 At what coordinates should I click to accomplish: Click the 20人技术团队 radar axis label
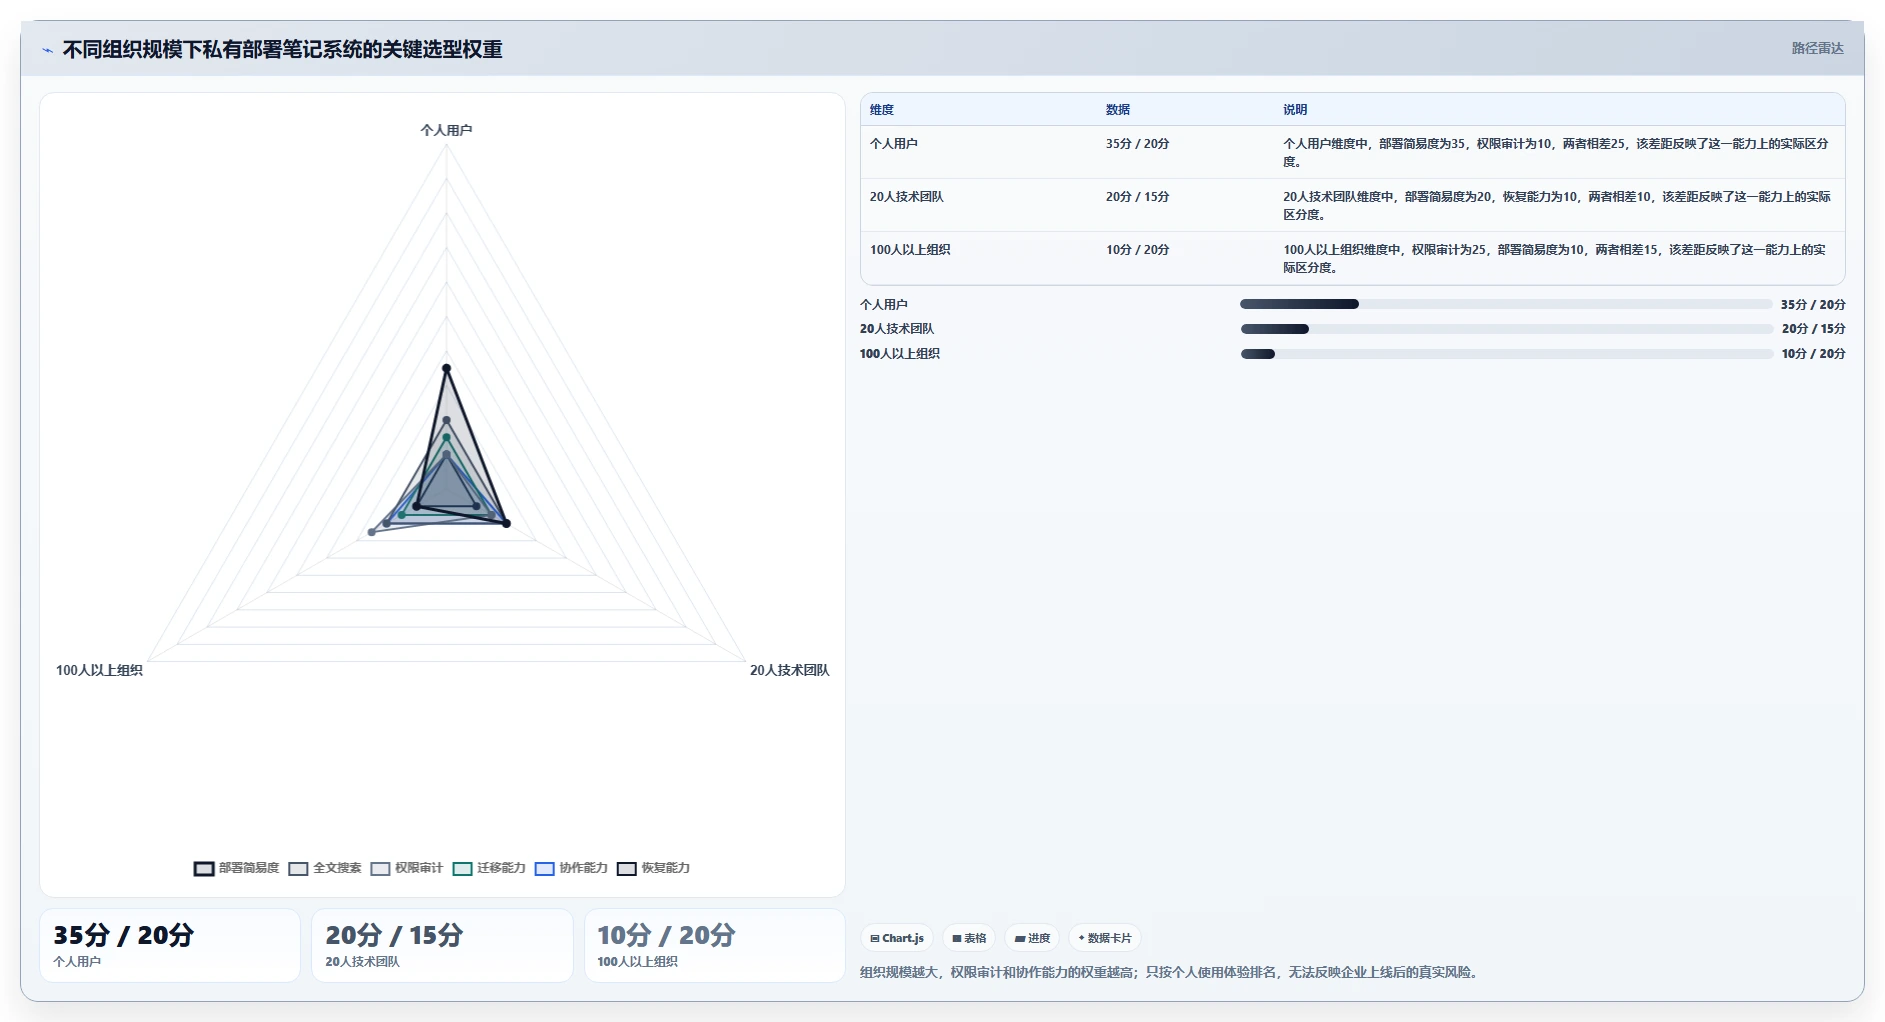point(790,671)
